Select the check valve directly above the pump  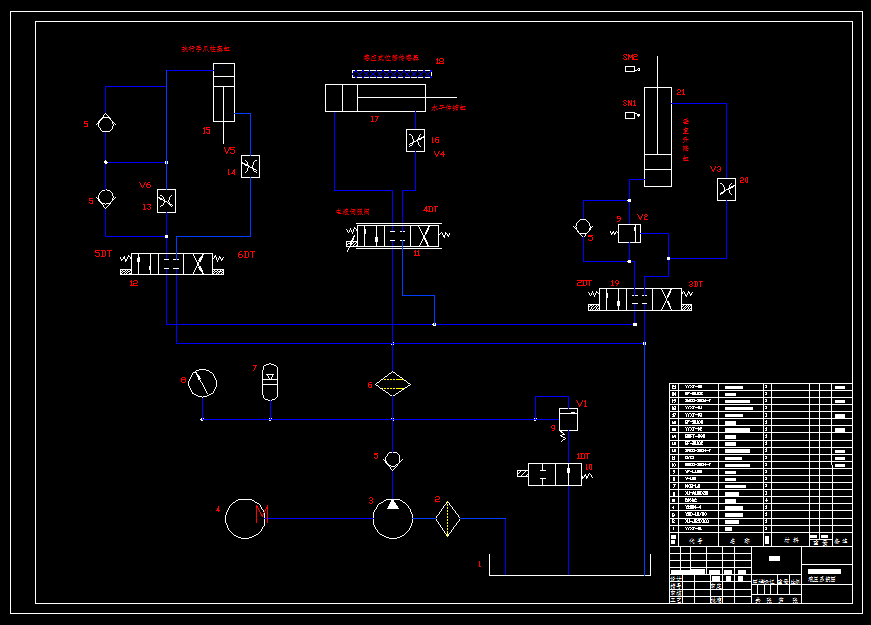(x=393, y=461)
